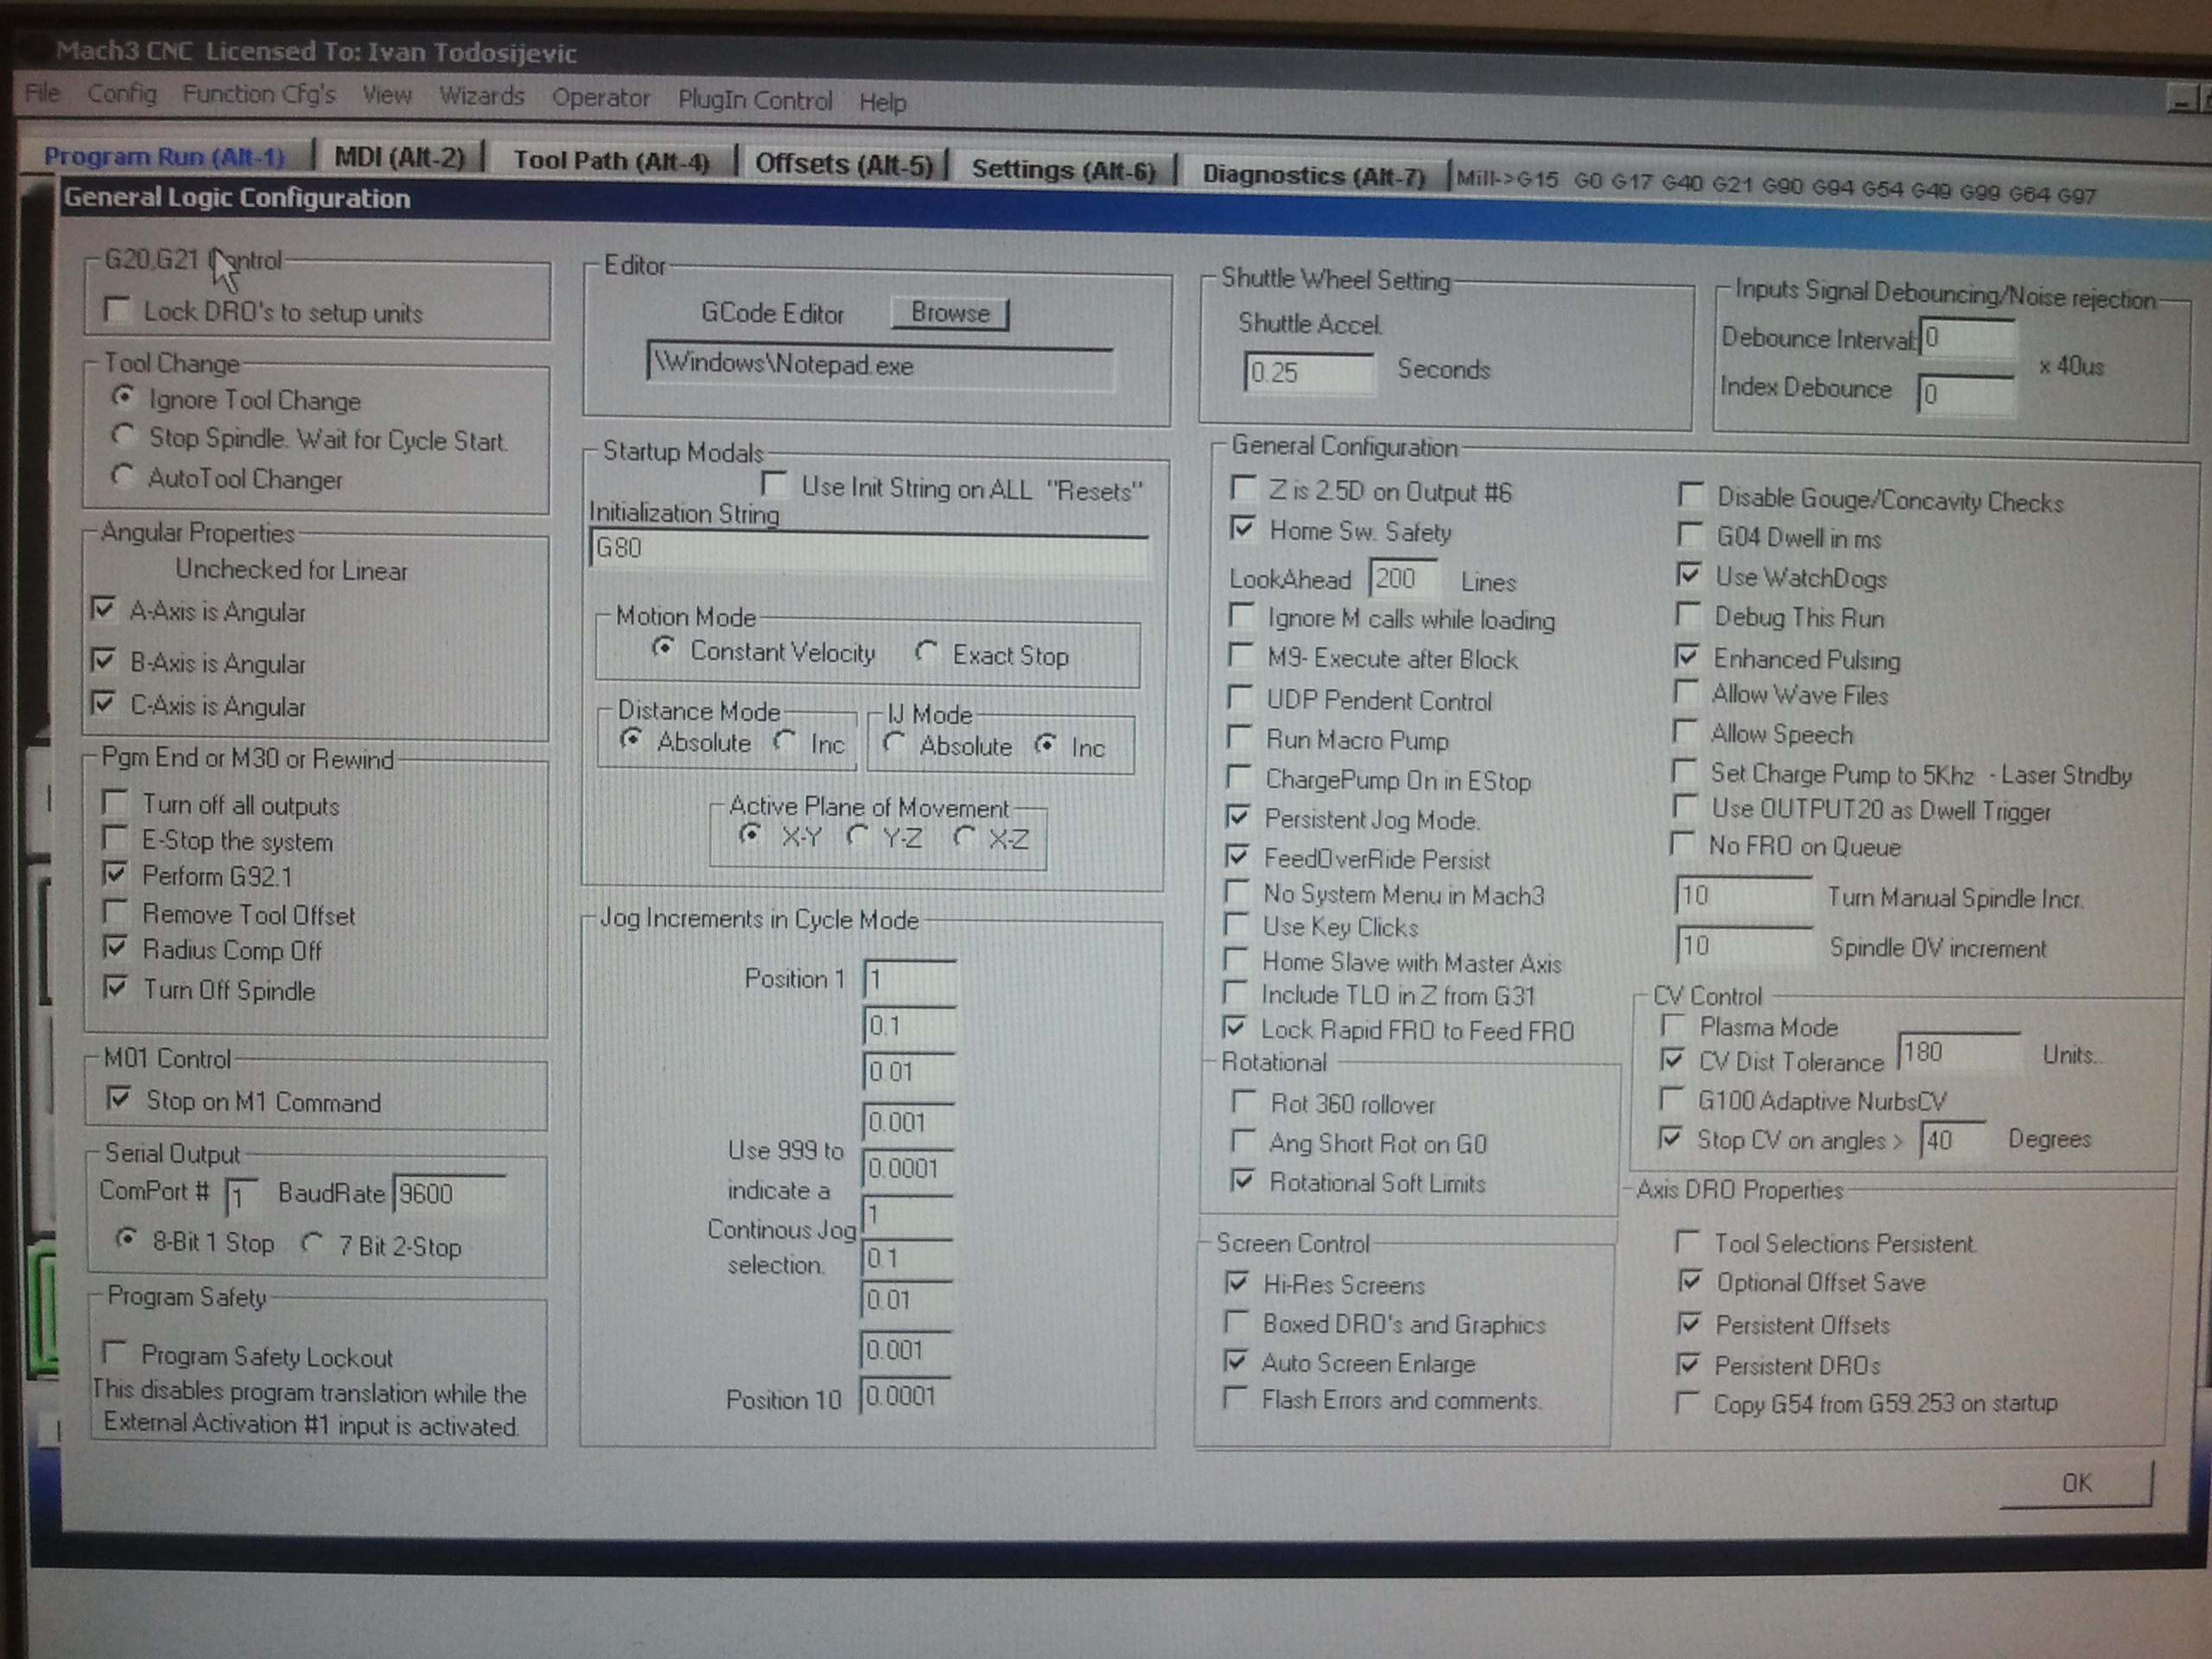Image resolution: width=2212 pixels, height=1659 pixels.
Task: Toggle Stop on M1 Command checkbox
Action: pyautogui.click(x=118, y=1099)
